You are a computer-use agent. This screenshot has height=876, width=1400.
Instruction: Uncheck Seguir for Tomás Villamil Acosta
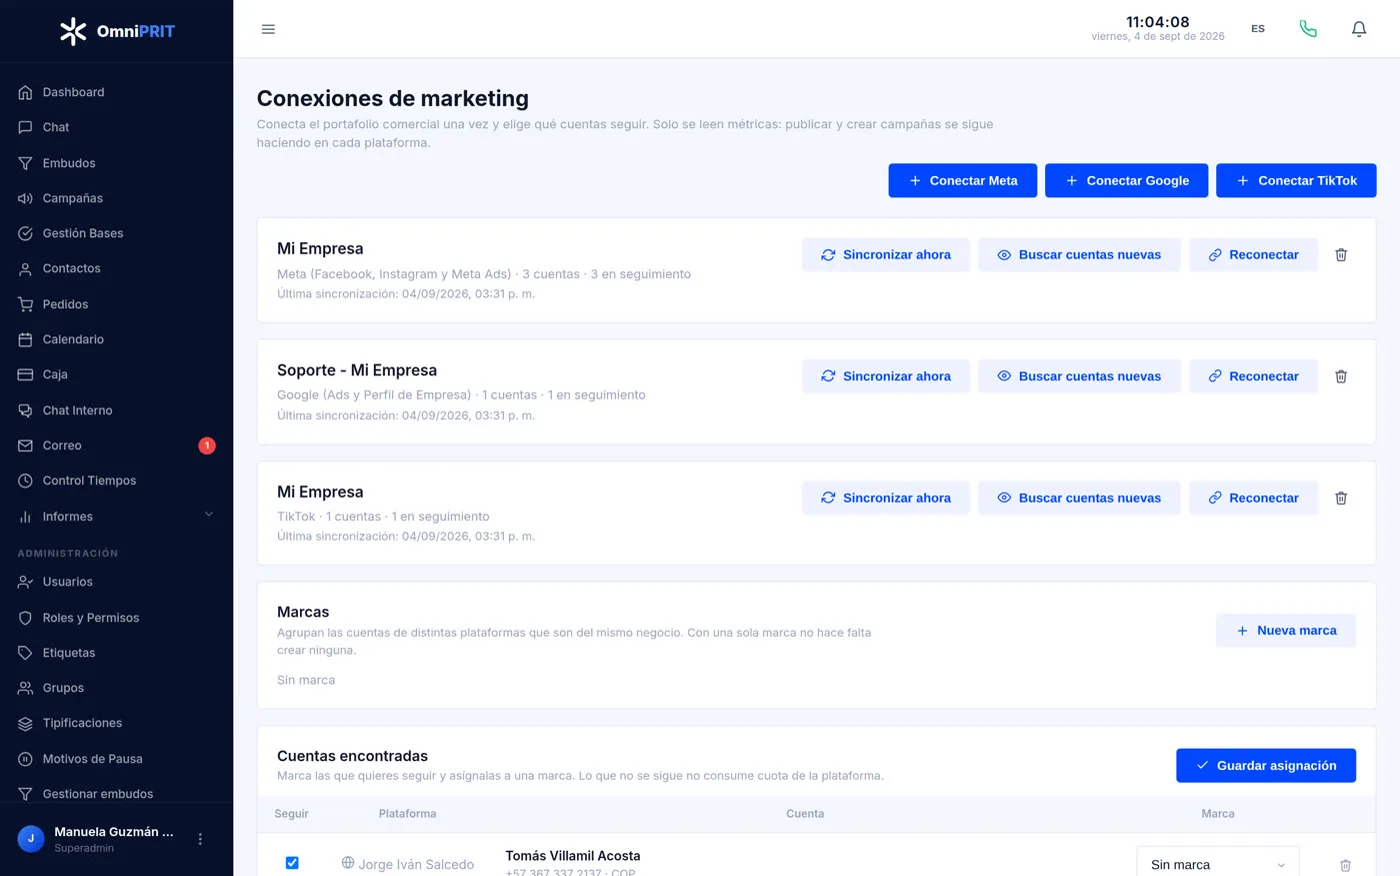(292, 863)
